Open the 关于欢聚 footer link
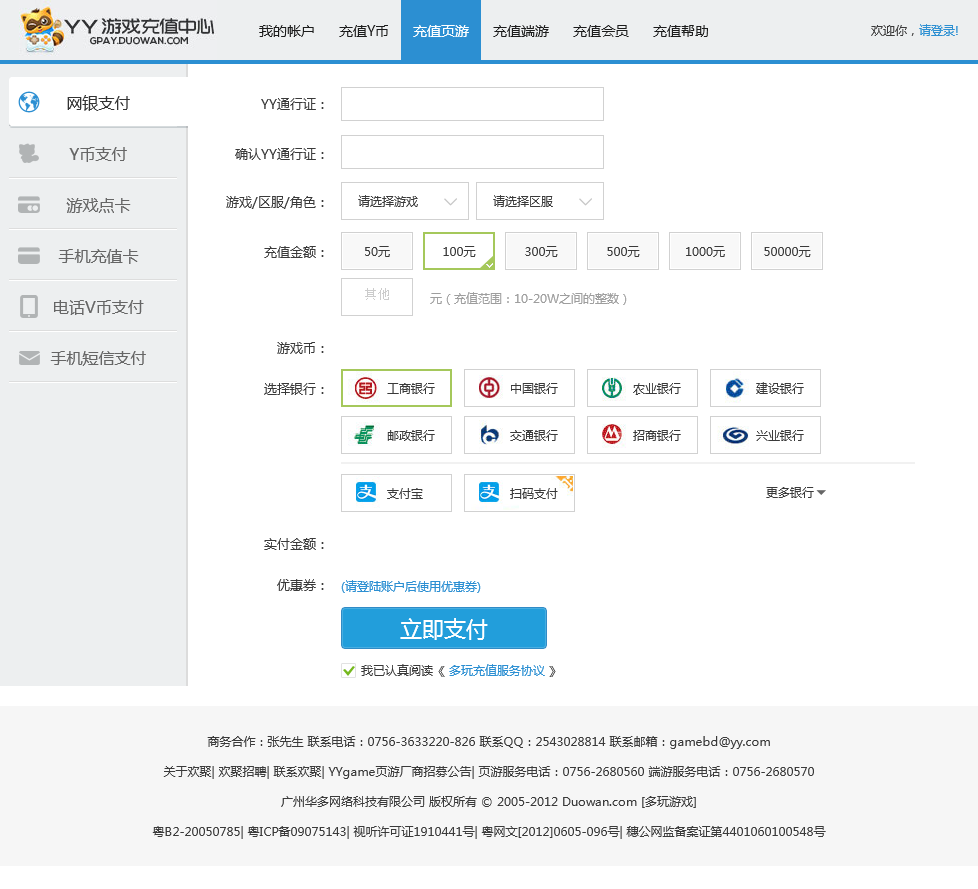 (187, 772)
